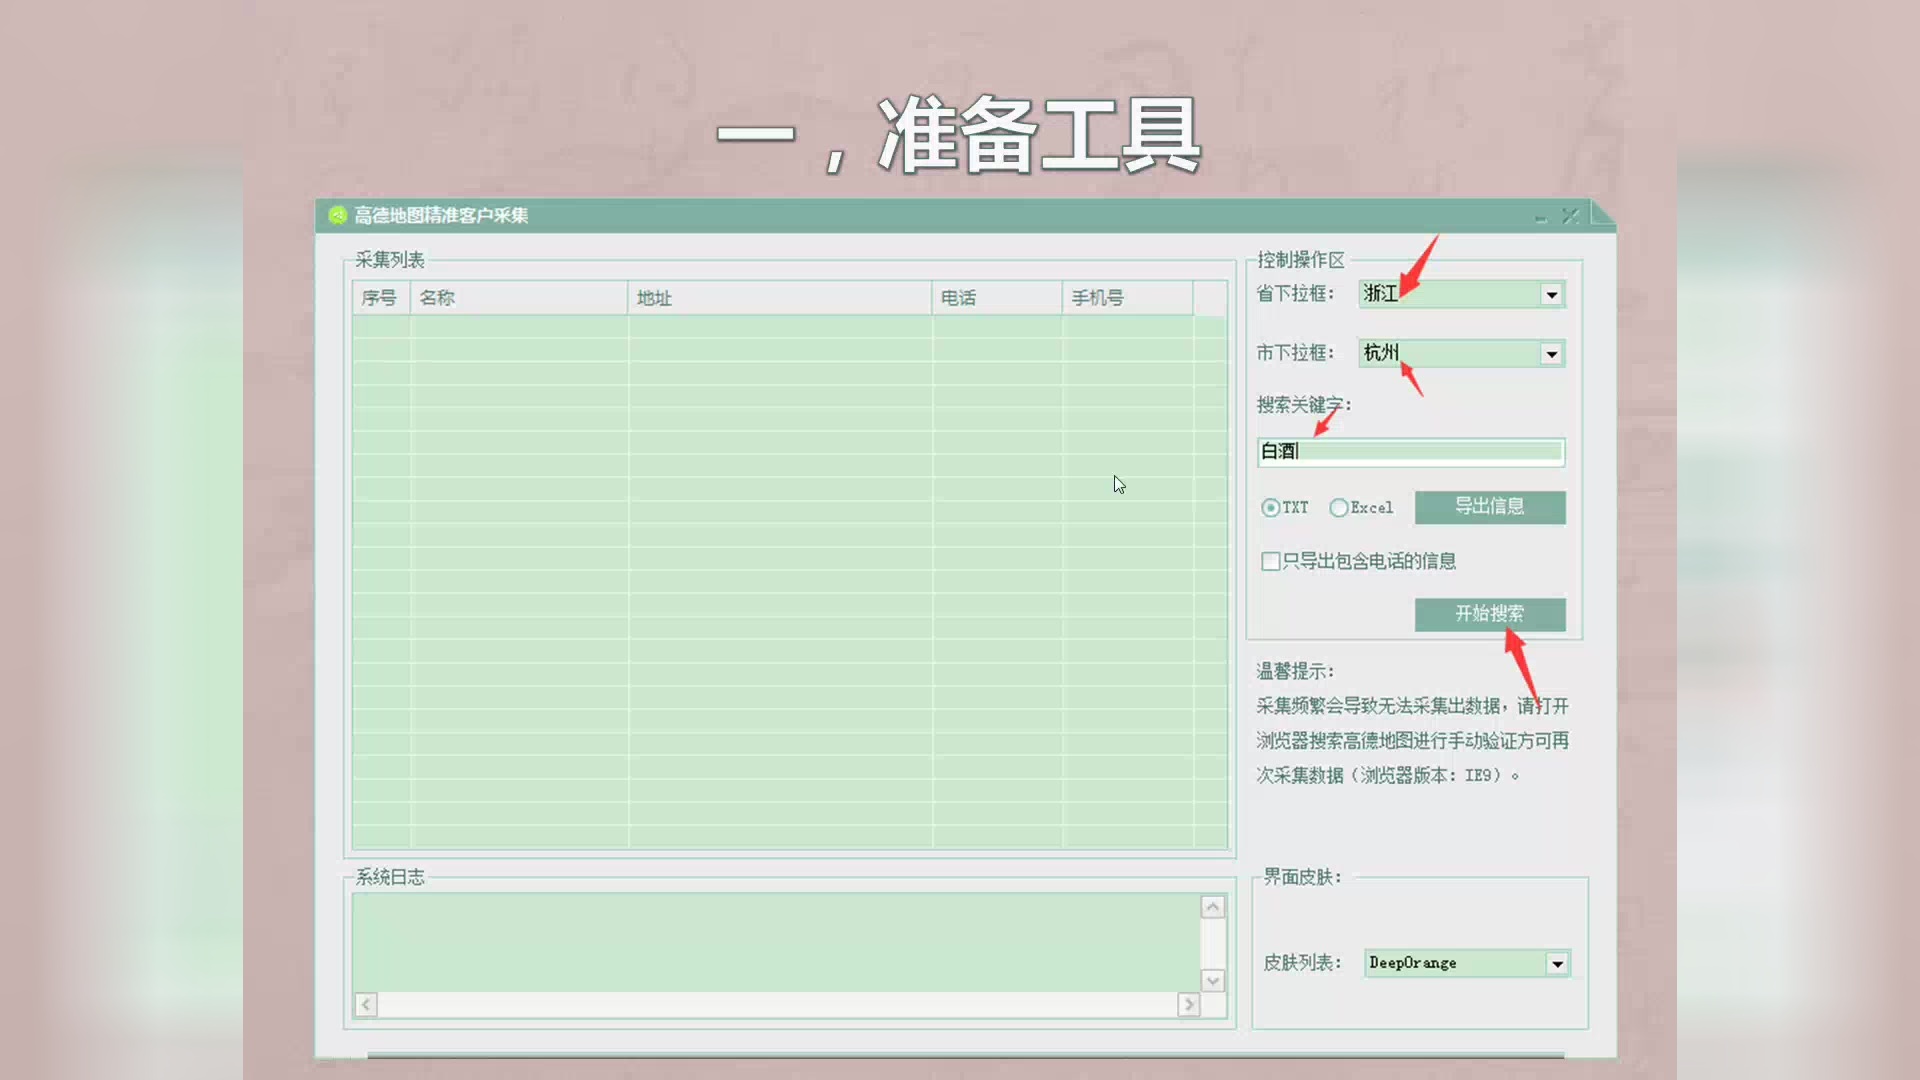
Task: Open the skin list dropdown showing DeepOrange
Action: (1557, 963)
